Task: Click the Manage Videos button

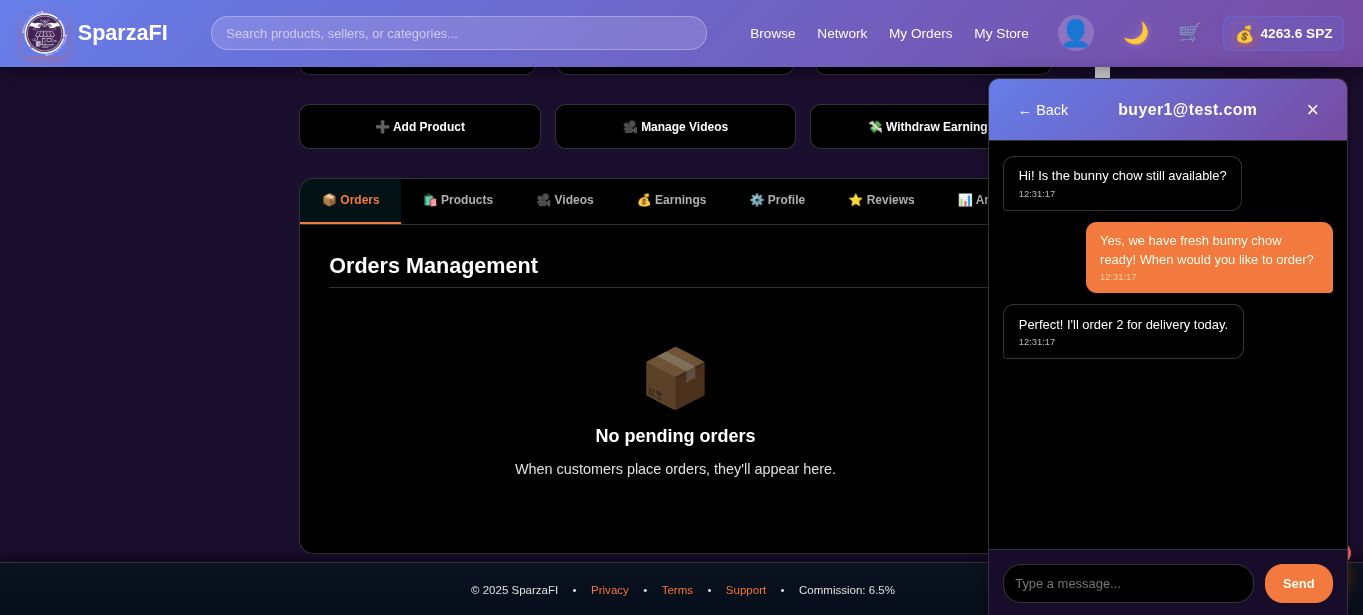Action: (675, 126)
